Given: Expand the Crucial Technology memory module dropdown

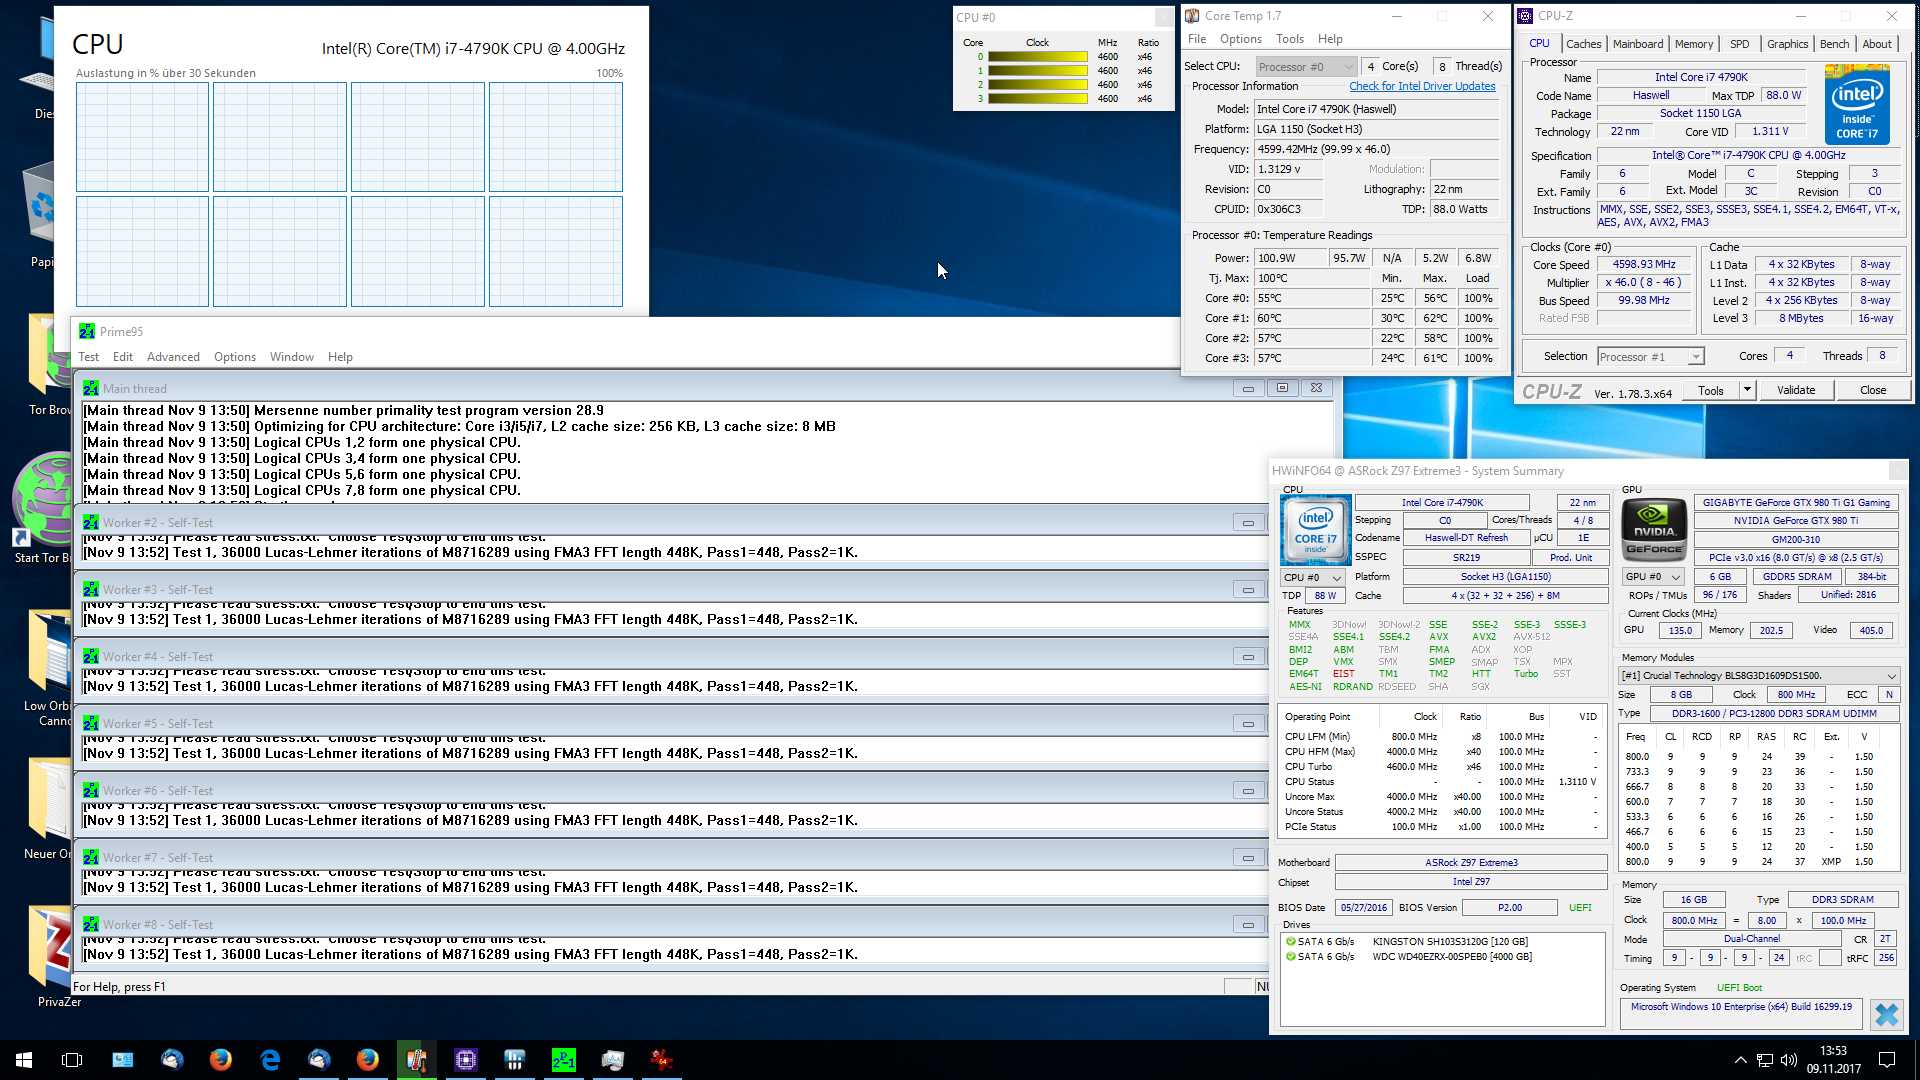Looking at the screenshot, I should 1890,676.
